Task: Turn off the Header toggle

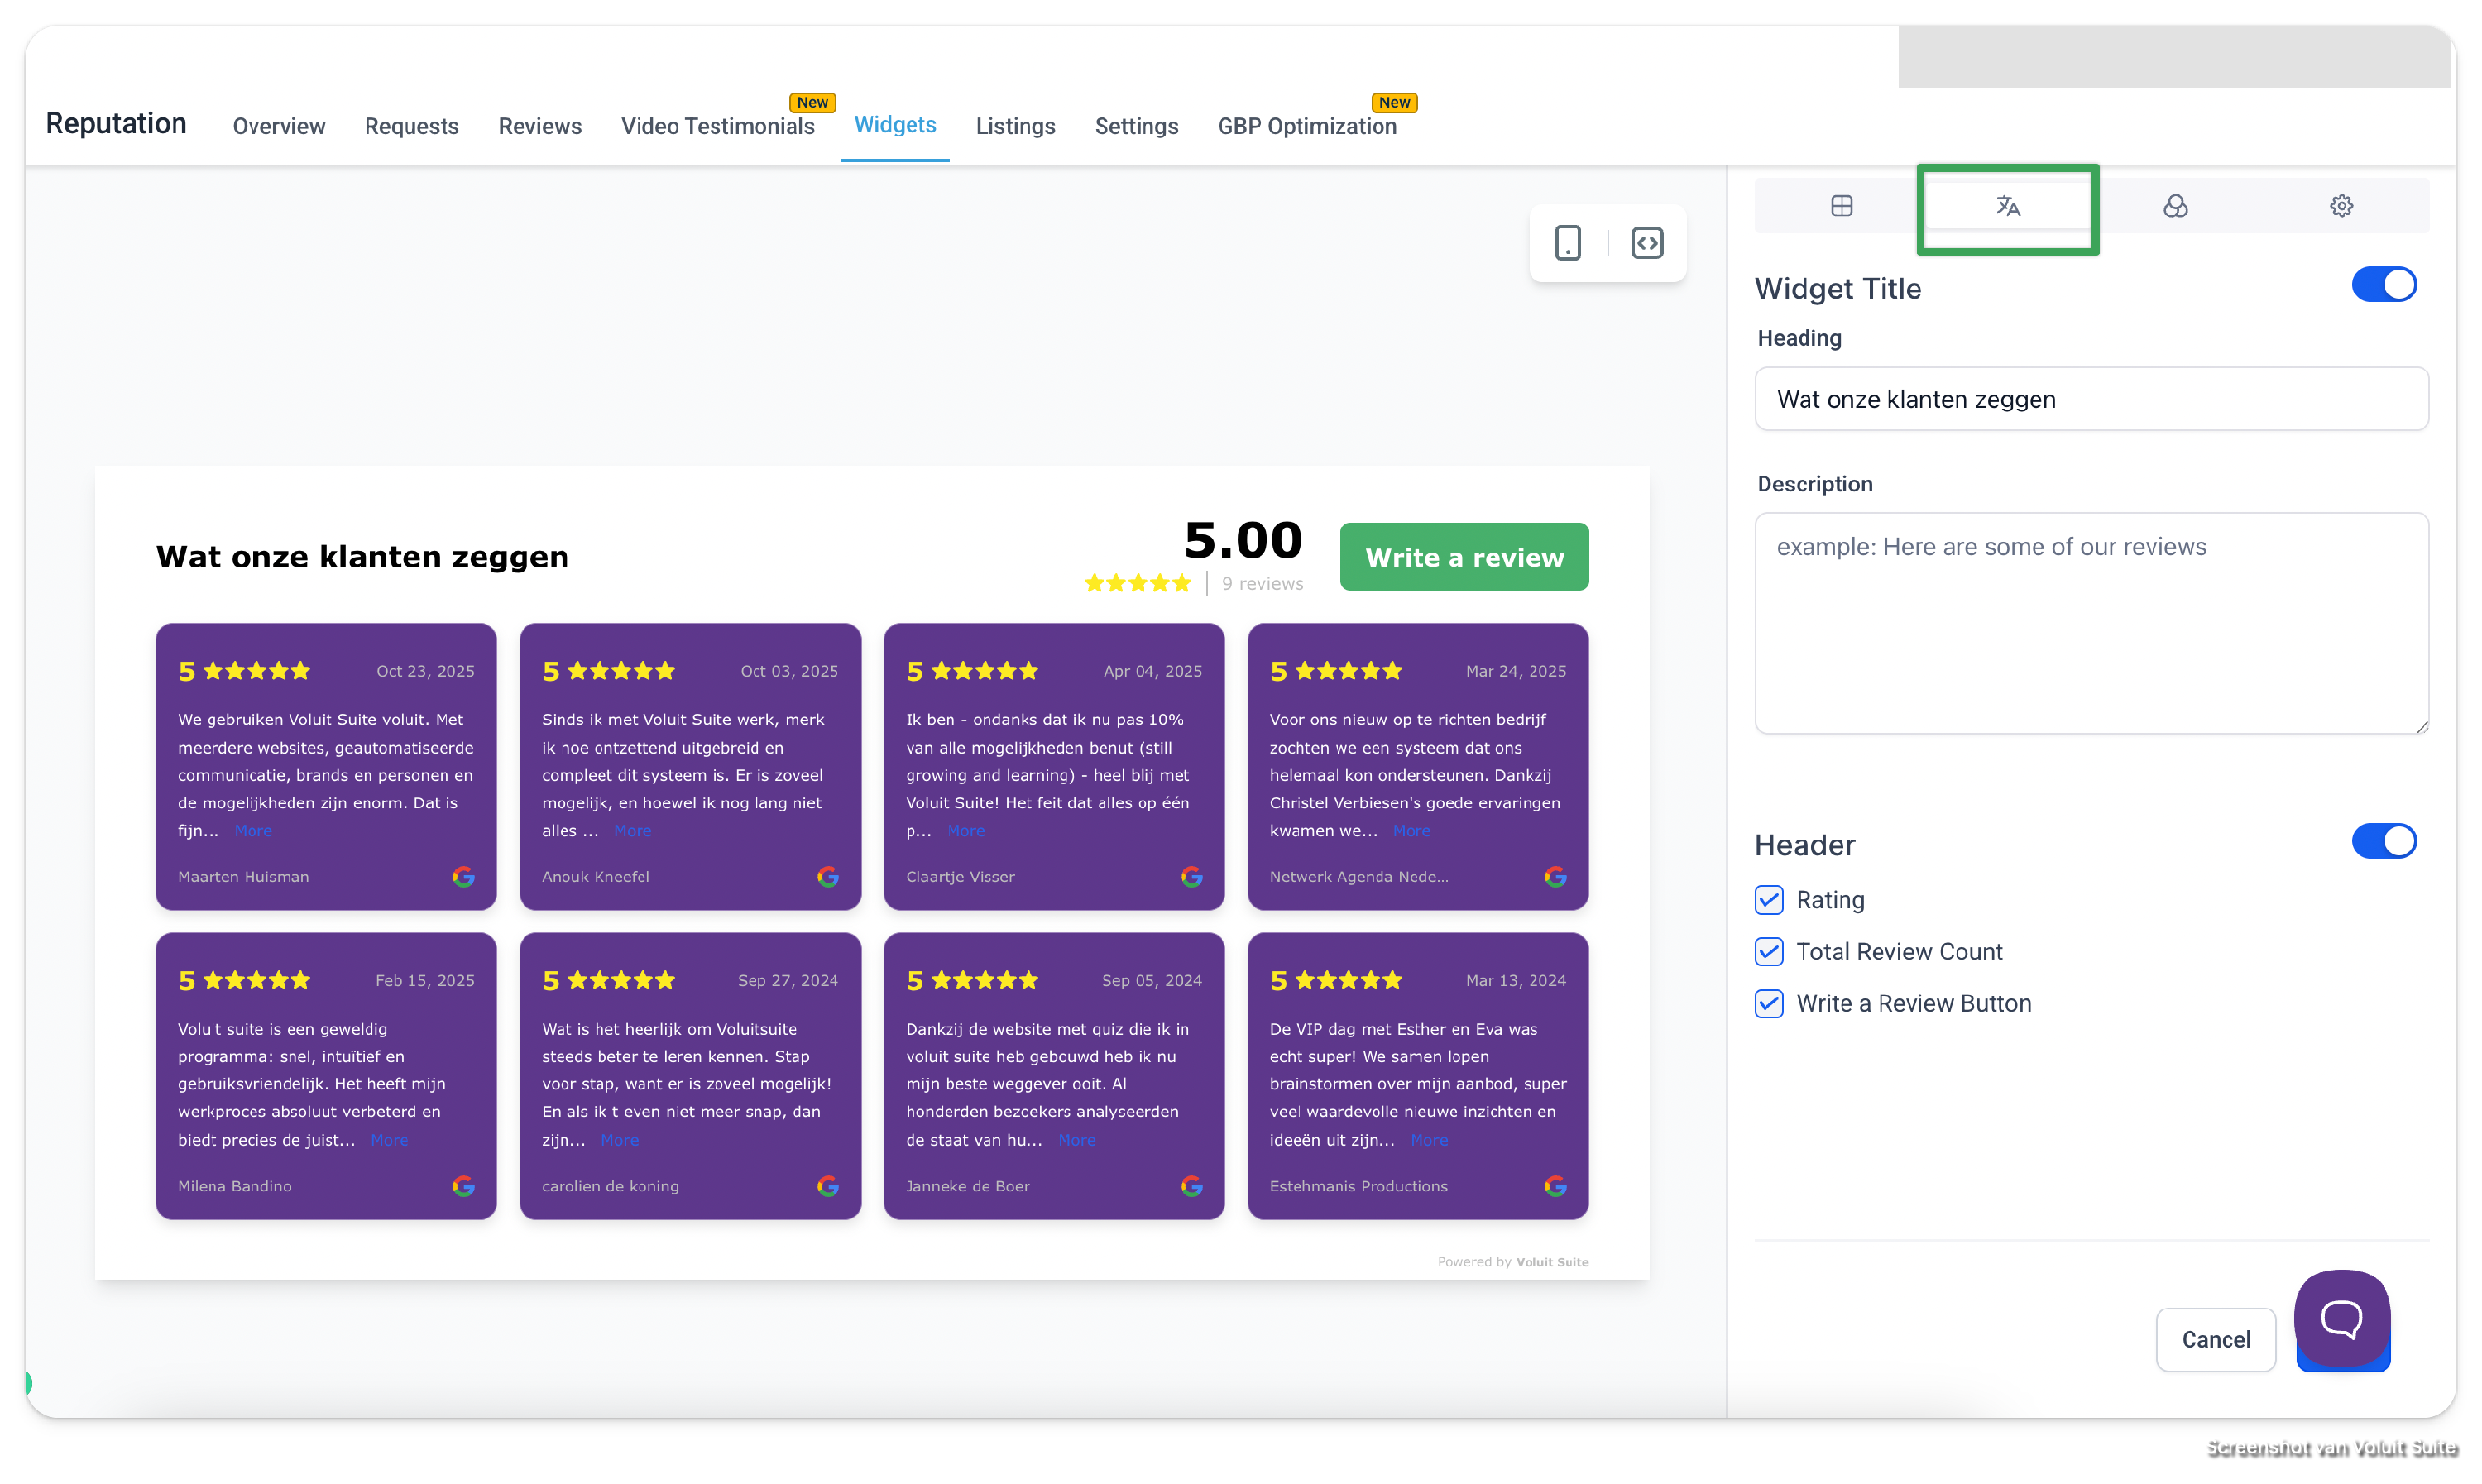Action: 2383,841
